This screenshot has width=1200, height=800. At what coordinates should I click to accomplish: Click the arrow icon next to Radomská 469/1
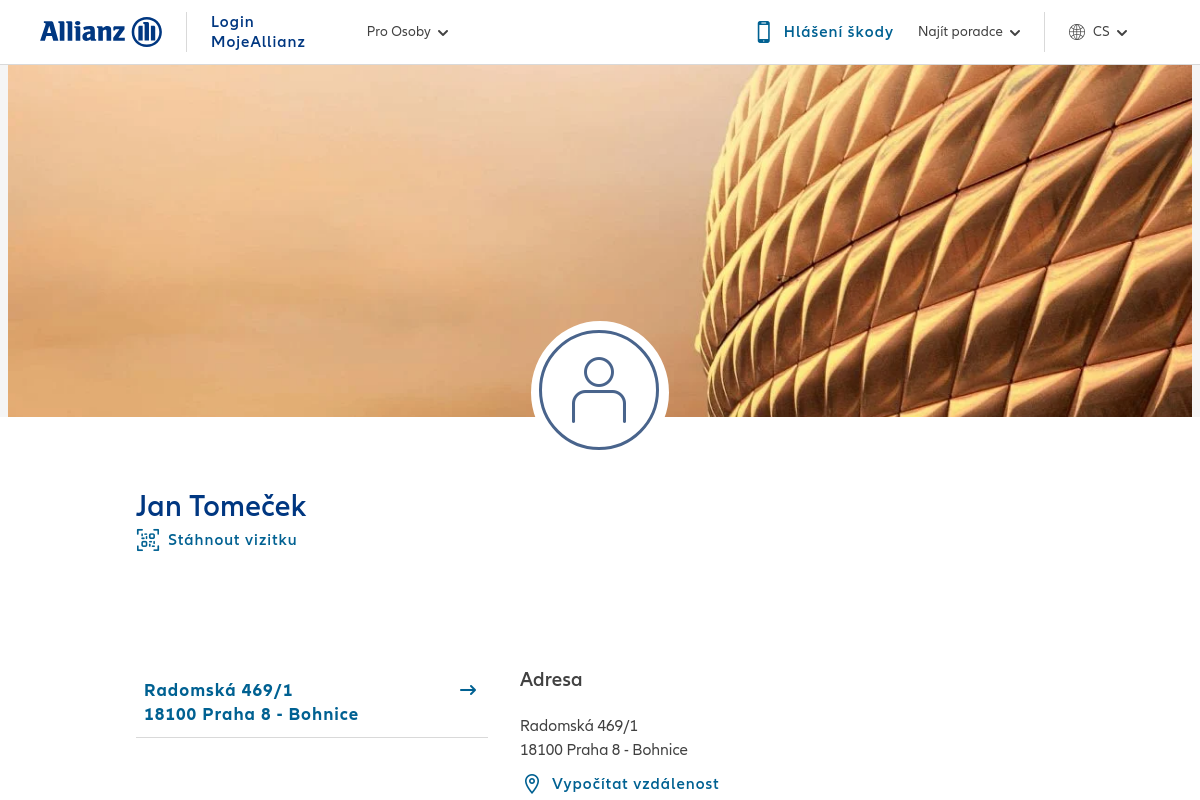coord(468,690)
